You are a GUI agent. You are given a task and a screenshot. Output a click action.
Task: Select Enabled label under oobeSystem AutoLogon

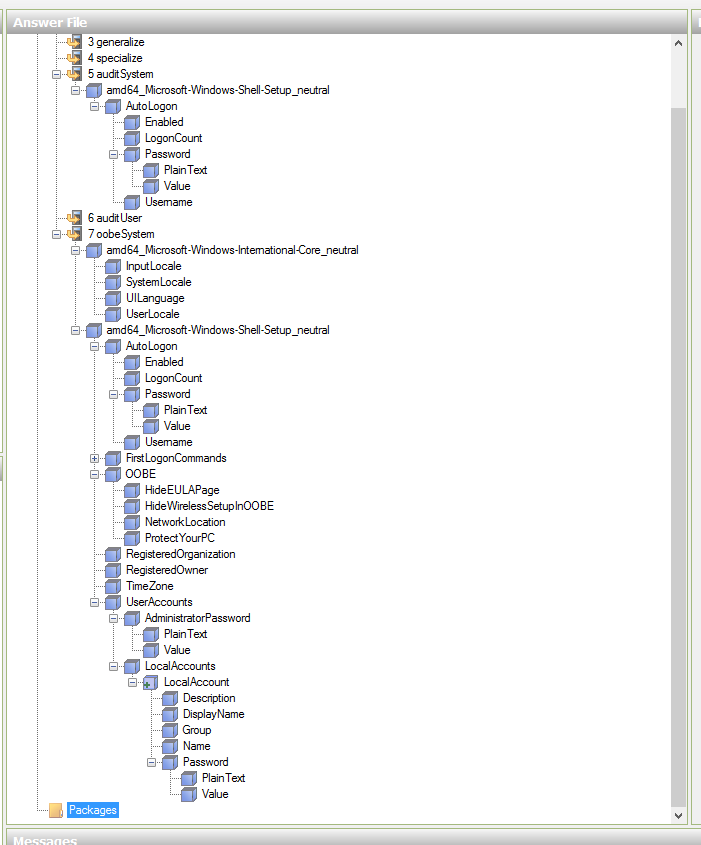click(x=164, y=362)
